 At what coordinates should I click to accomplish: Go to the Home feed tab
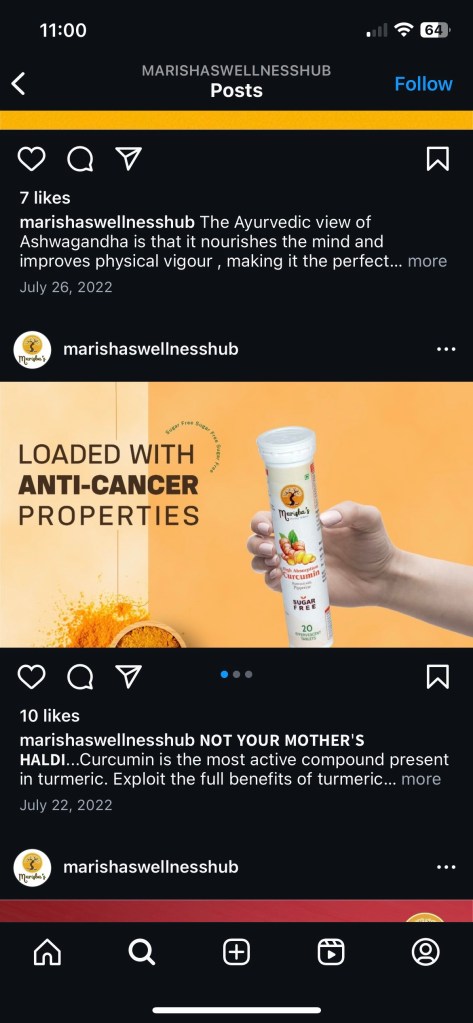point(47,953)
